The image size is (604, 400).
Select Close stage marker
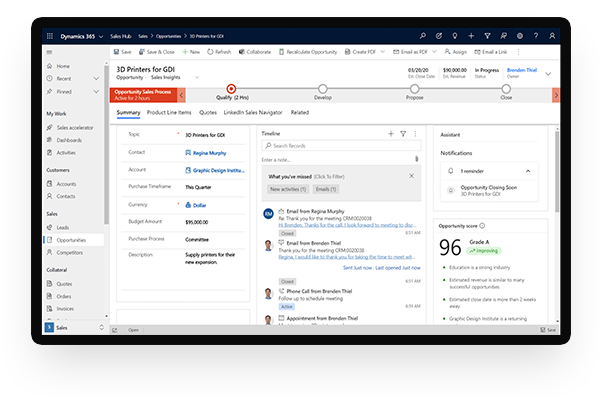[506, 89]
